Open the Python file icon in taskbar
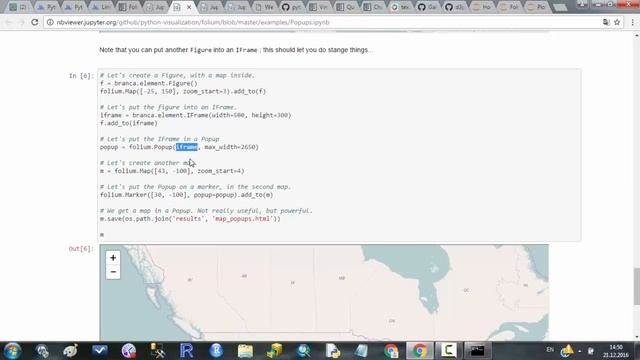The height and width of the screenshot is (360, 640). click(333, 351)
